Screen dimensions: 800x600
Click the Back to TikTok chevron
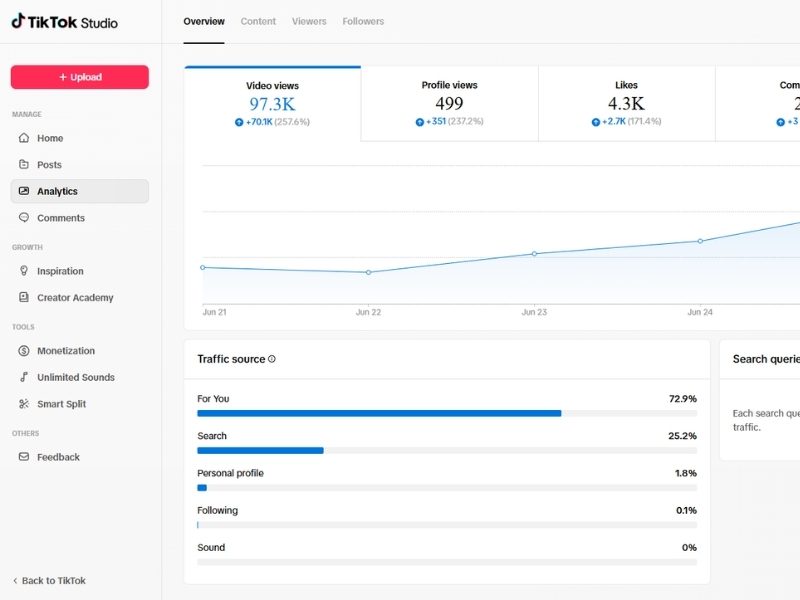coord(15,581)
